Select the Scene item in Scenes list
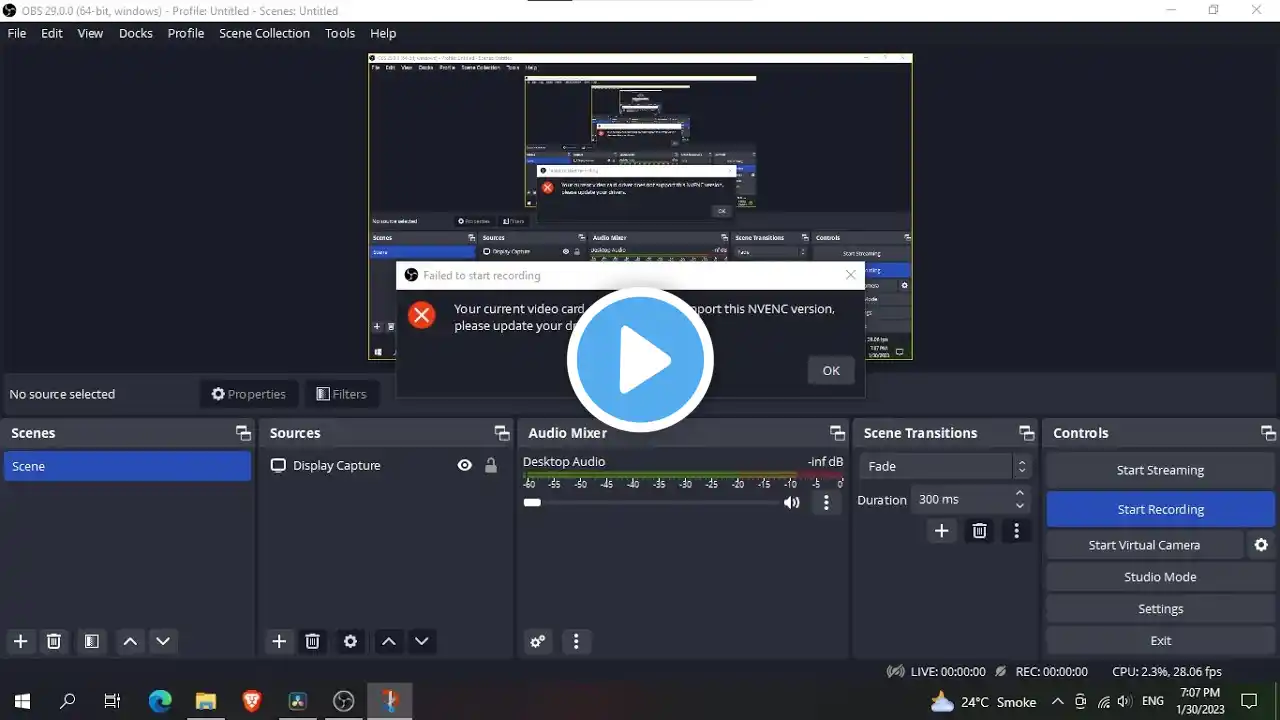Screen dimensions: 1280x720 (x=127, y=466)
